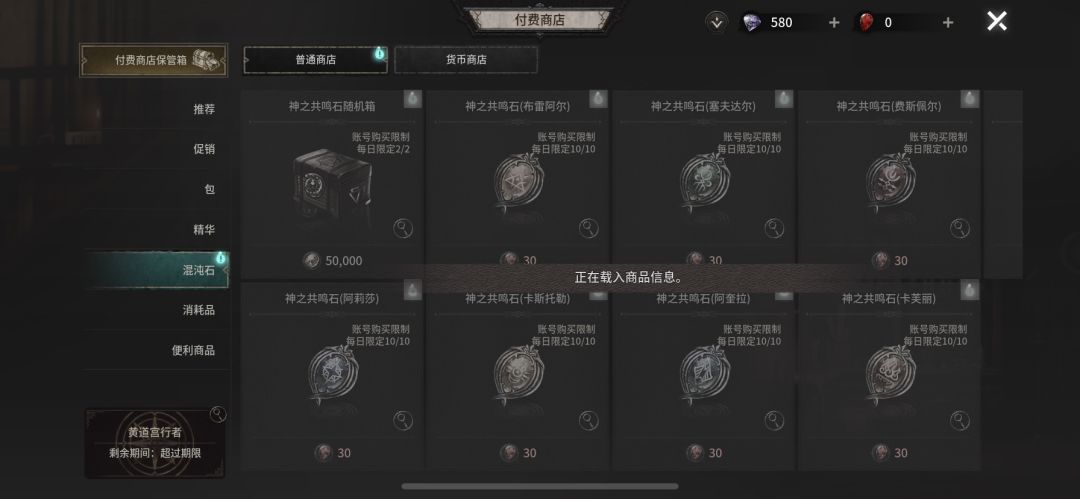This screenshot has width=1080, height=499.
Task: Buy the random box for 50,000
Action: 333,261
